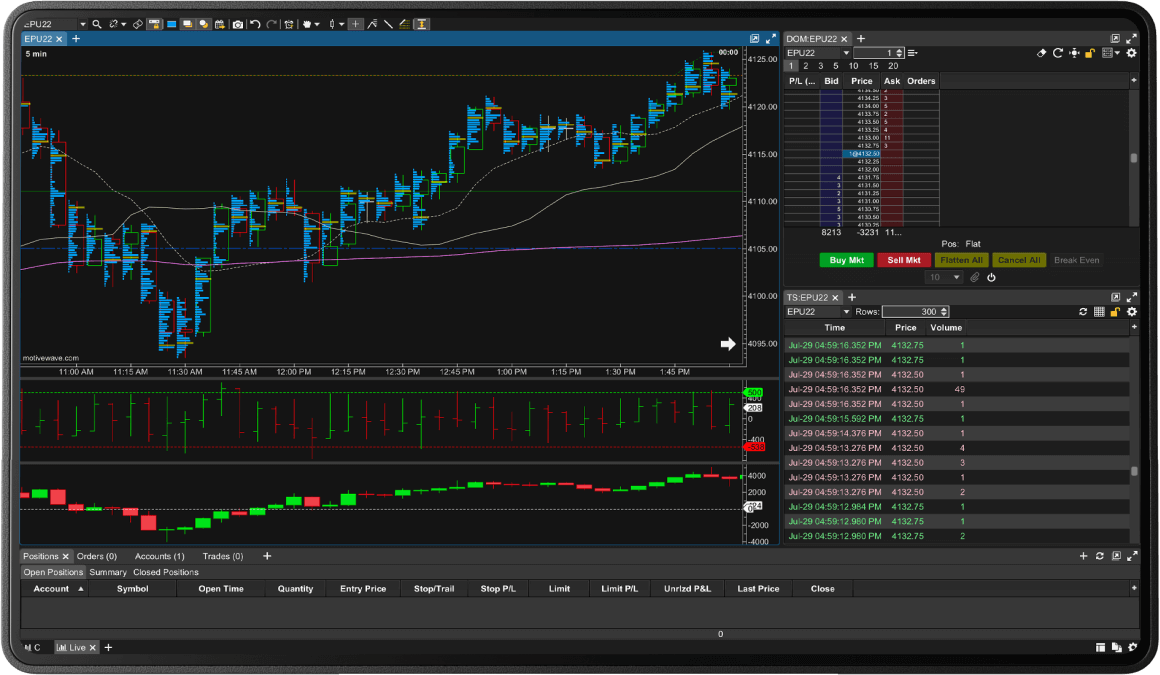Expand the link options dropdown arrow
1160x675 pixels.
coord(124,24)
